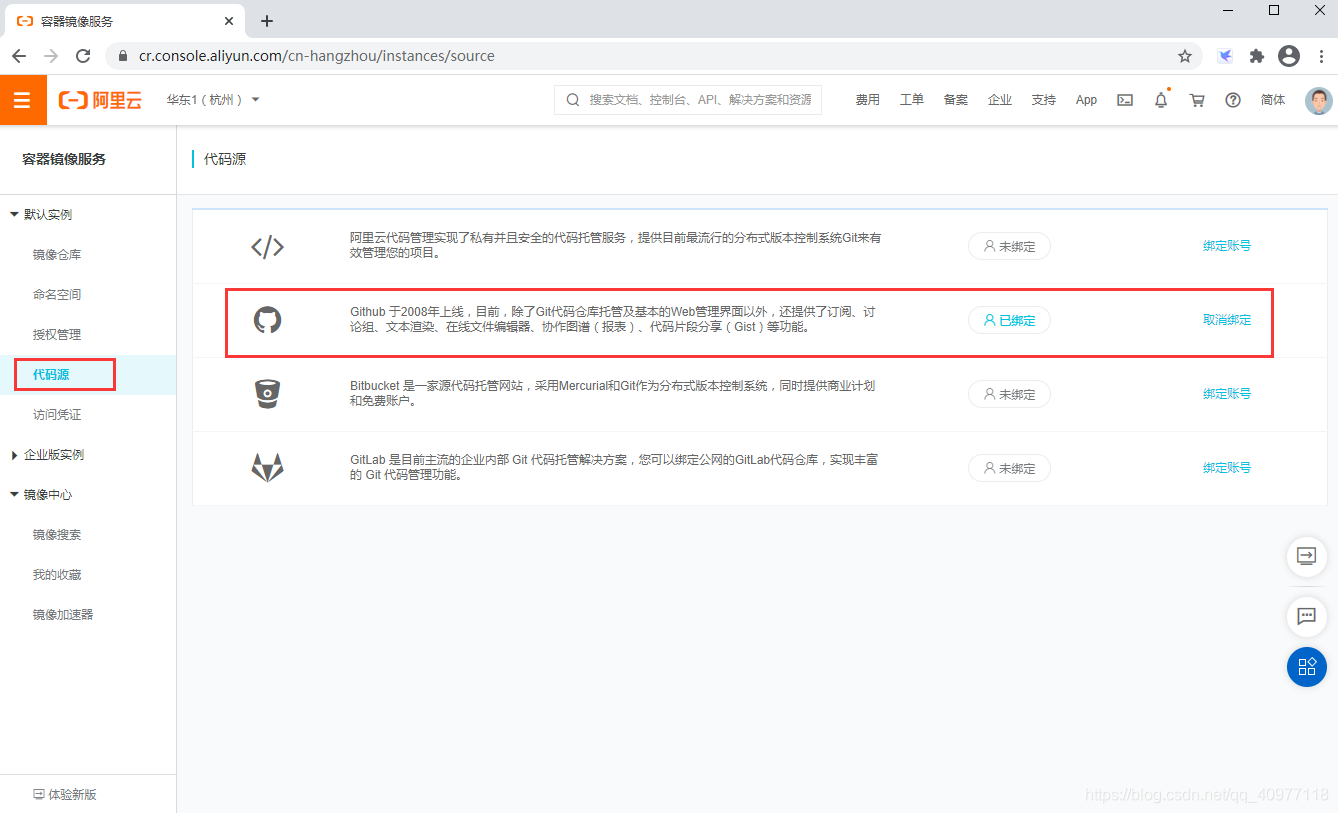1338x813 pixels.
Task: Open the Chrome three-dot menu
Action: [1320, 56]
